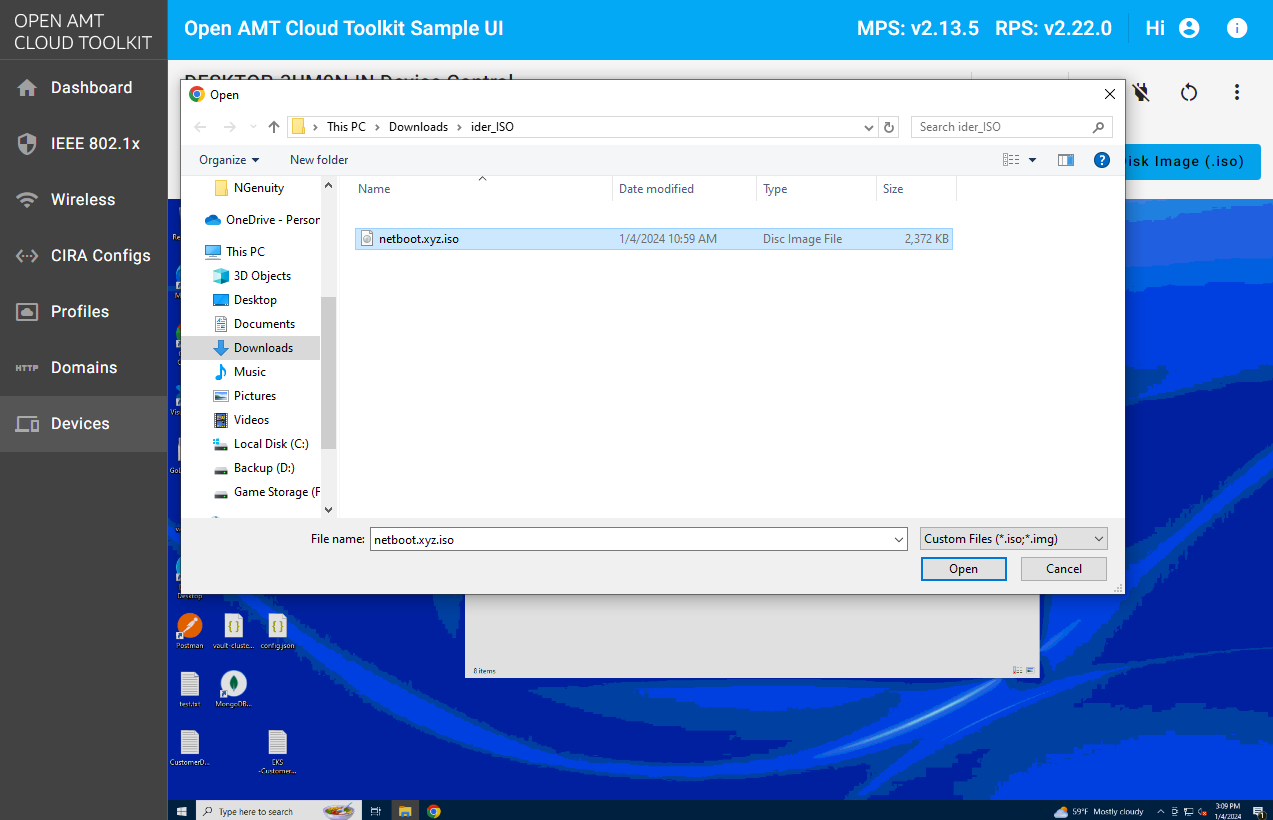Click the info icon in header
This screenshot has width=1273, height=820.
(1237, 28)
